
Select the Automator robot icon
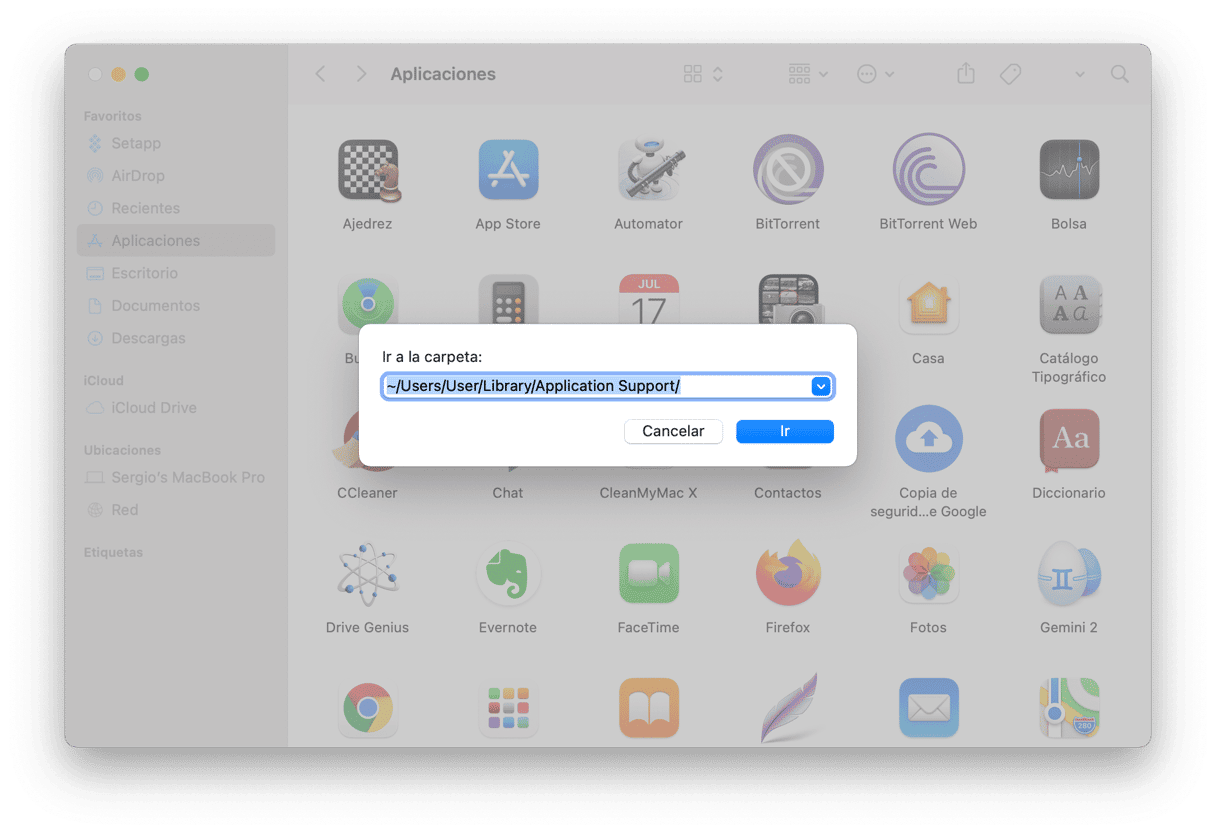[x=648, y=170]
